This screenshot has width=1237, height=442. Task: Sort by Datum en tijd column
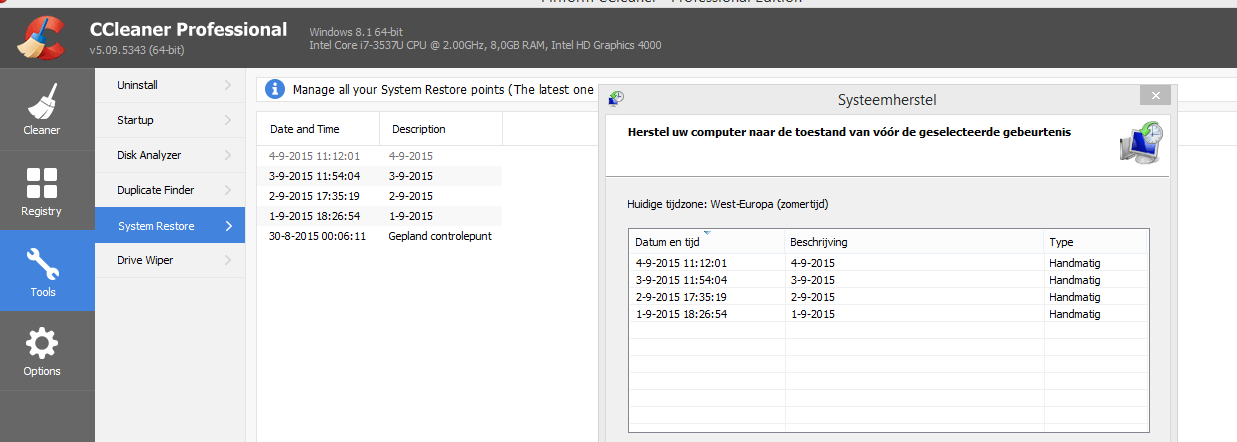click(x=706, y=242)
